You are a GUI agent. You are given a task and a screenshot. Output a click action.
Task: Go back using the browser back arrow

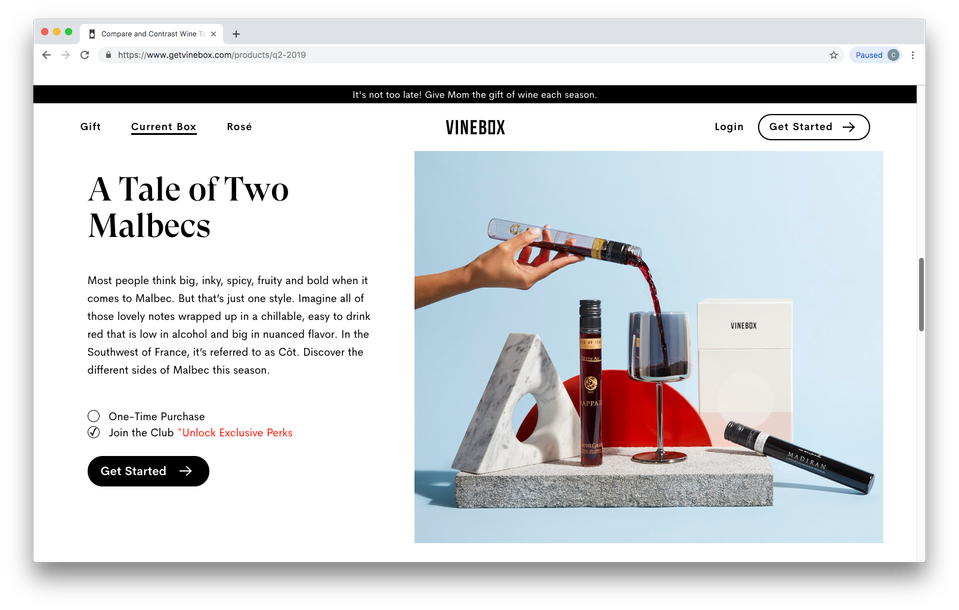46,55
